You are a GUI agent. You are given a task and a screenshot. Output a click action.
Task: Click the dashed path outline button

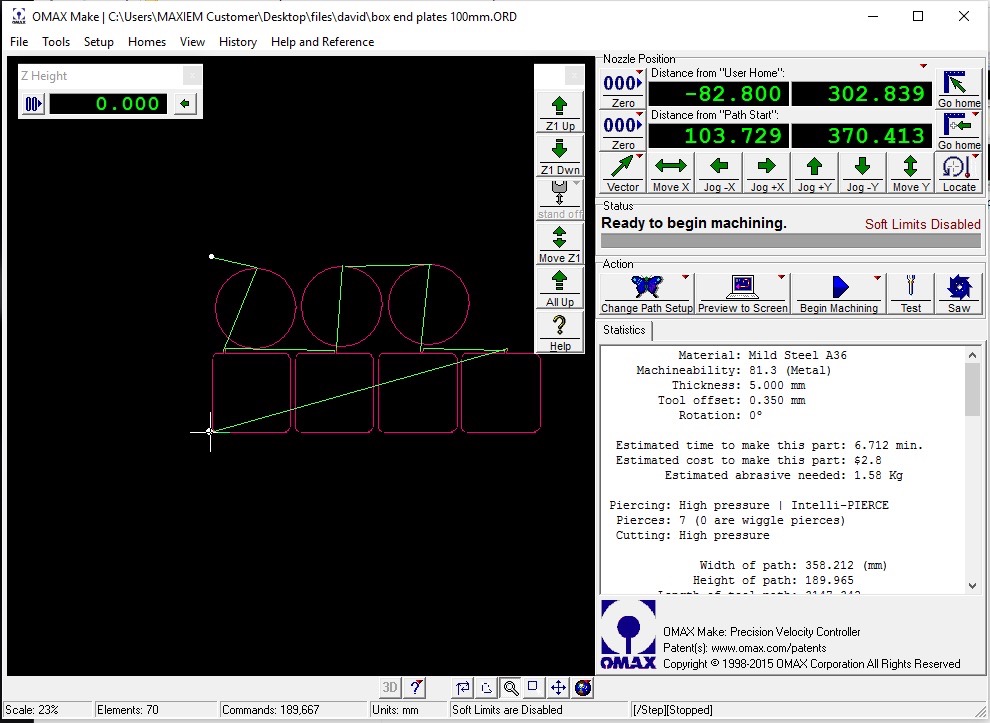487,688
